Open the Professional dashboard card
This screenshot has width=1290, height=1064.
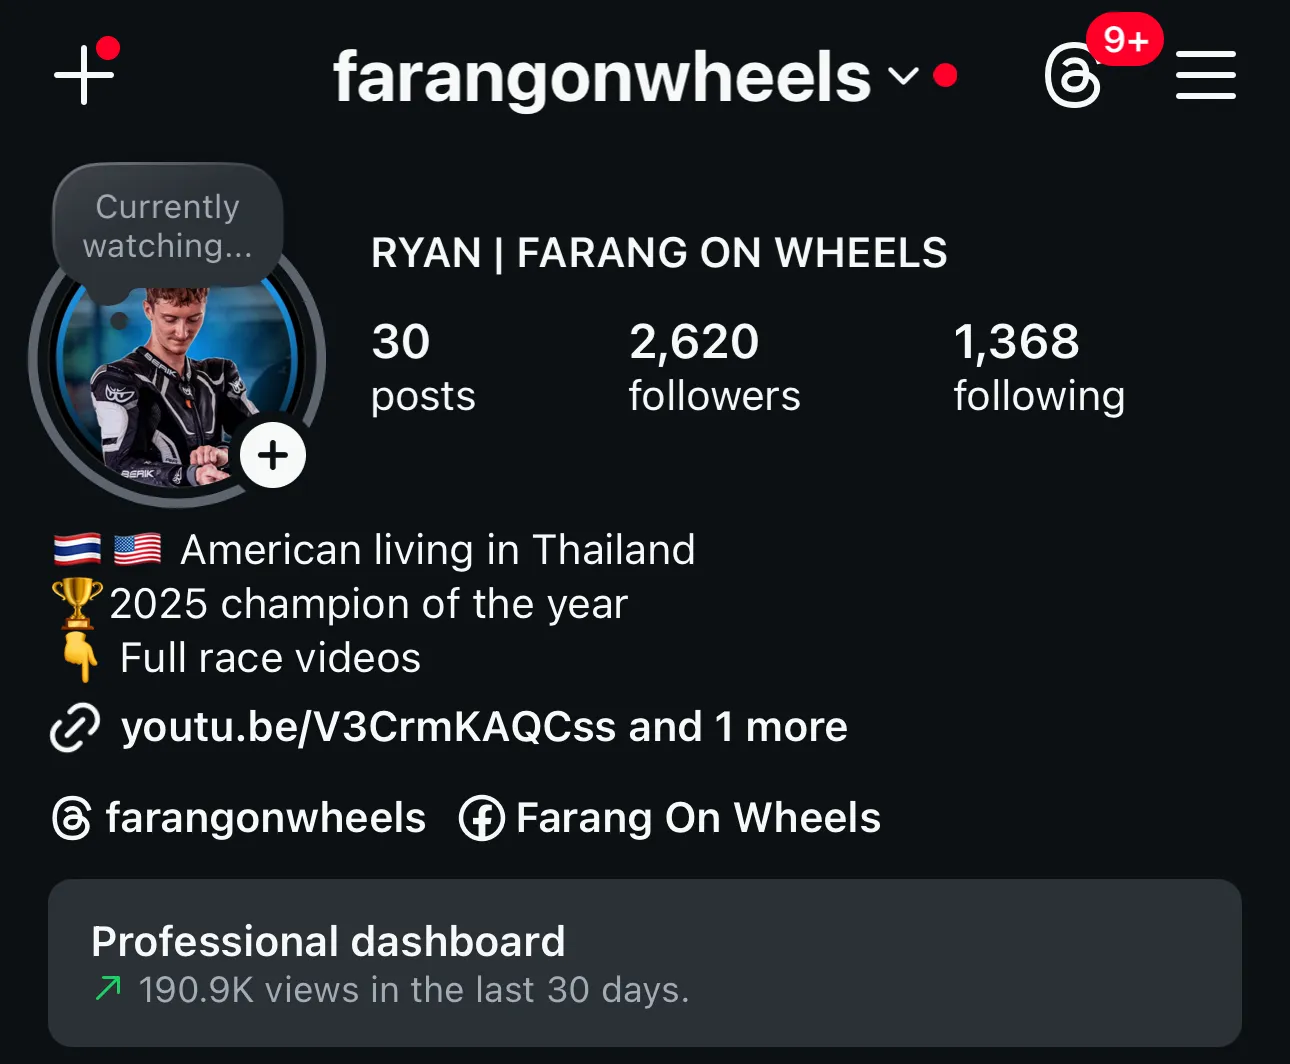click(x=645, y=963)
